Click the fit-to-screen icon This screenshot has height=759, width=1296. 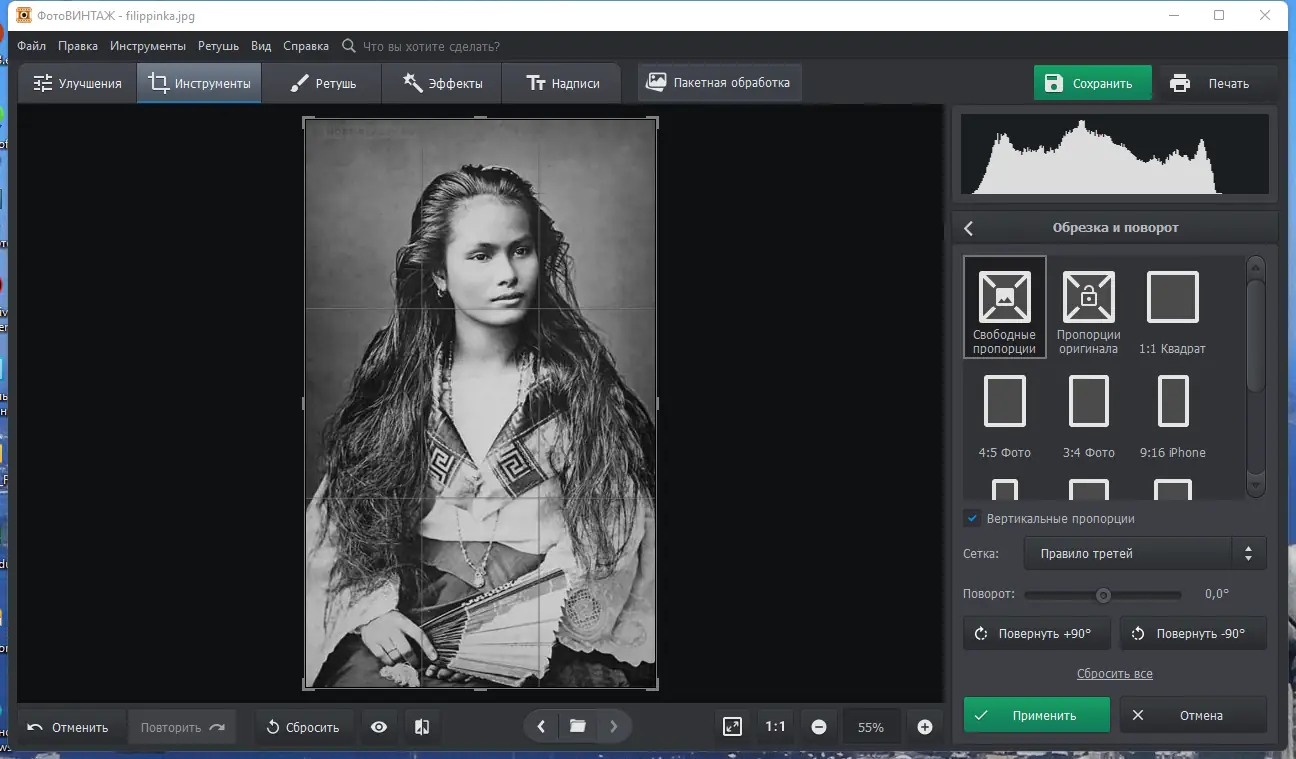pyautogui.click(x=732, y=727)
